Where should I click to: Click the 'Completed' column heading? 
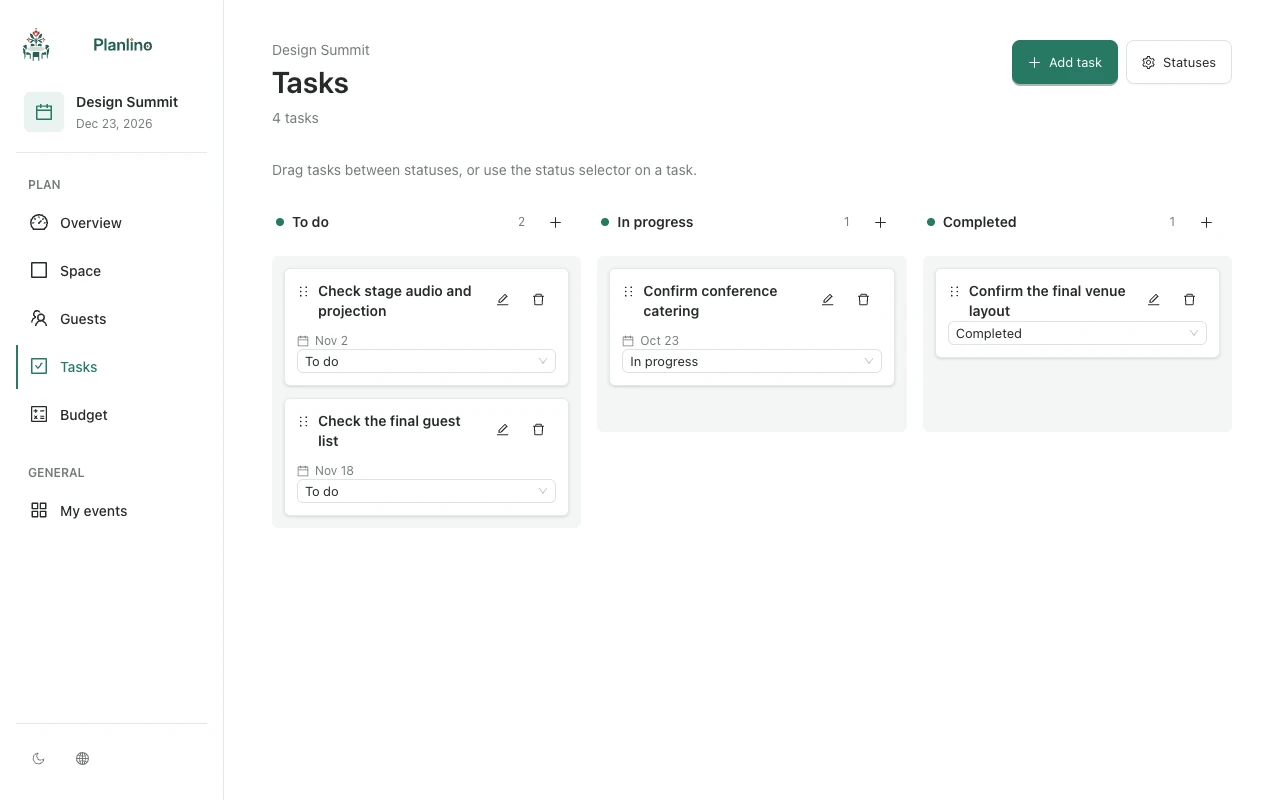(980, 222)
